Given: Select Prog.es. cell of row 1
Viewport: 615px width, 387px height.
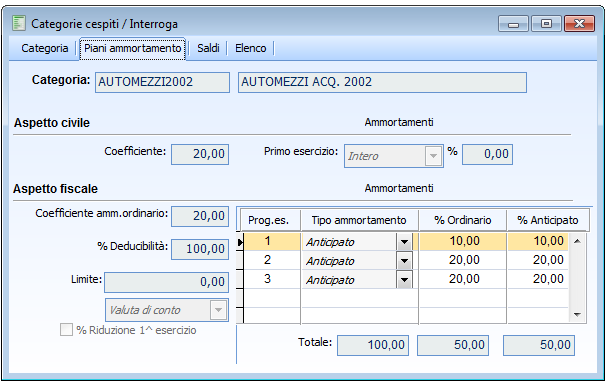Looking at the screenshot, I should tap(271, 241).
